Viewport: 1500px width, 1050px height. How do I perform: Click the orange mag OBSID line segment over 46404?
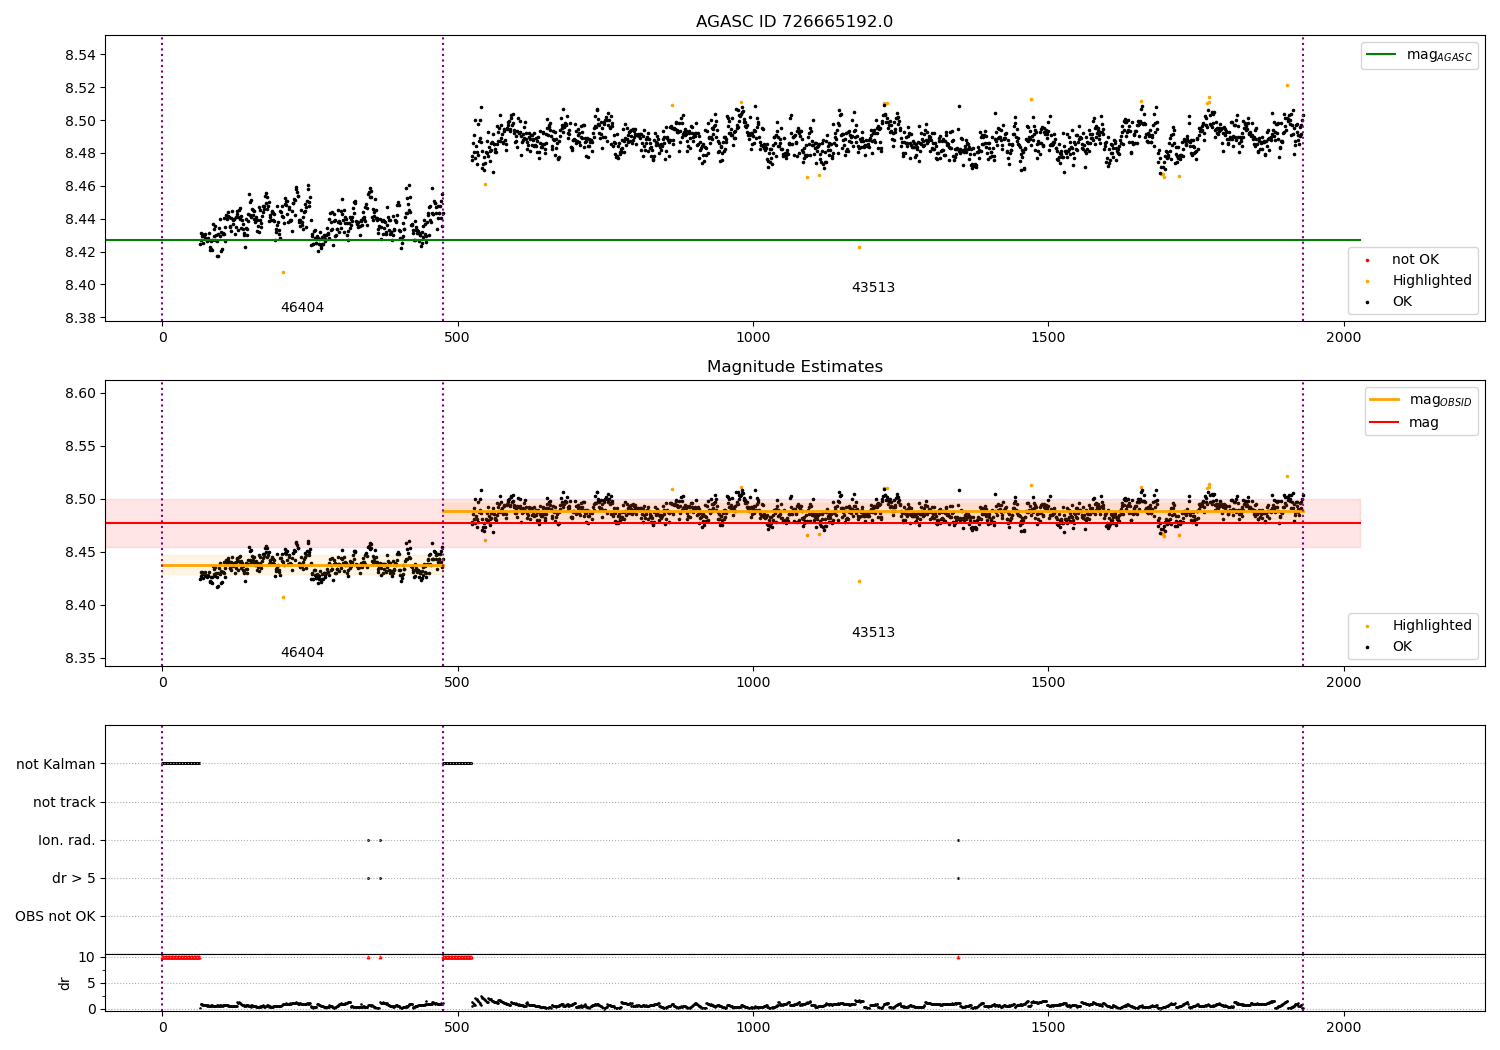pyautogui.click(x=302, y=565)
